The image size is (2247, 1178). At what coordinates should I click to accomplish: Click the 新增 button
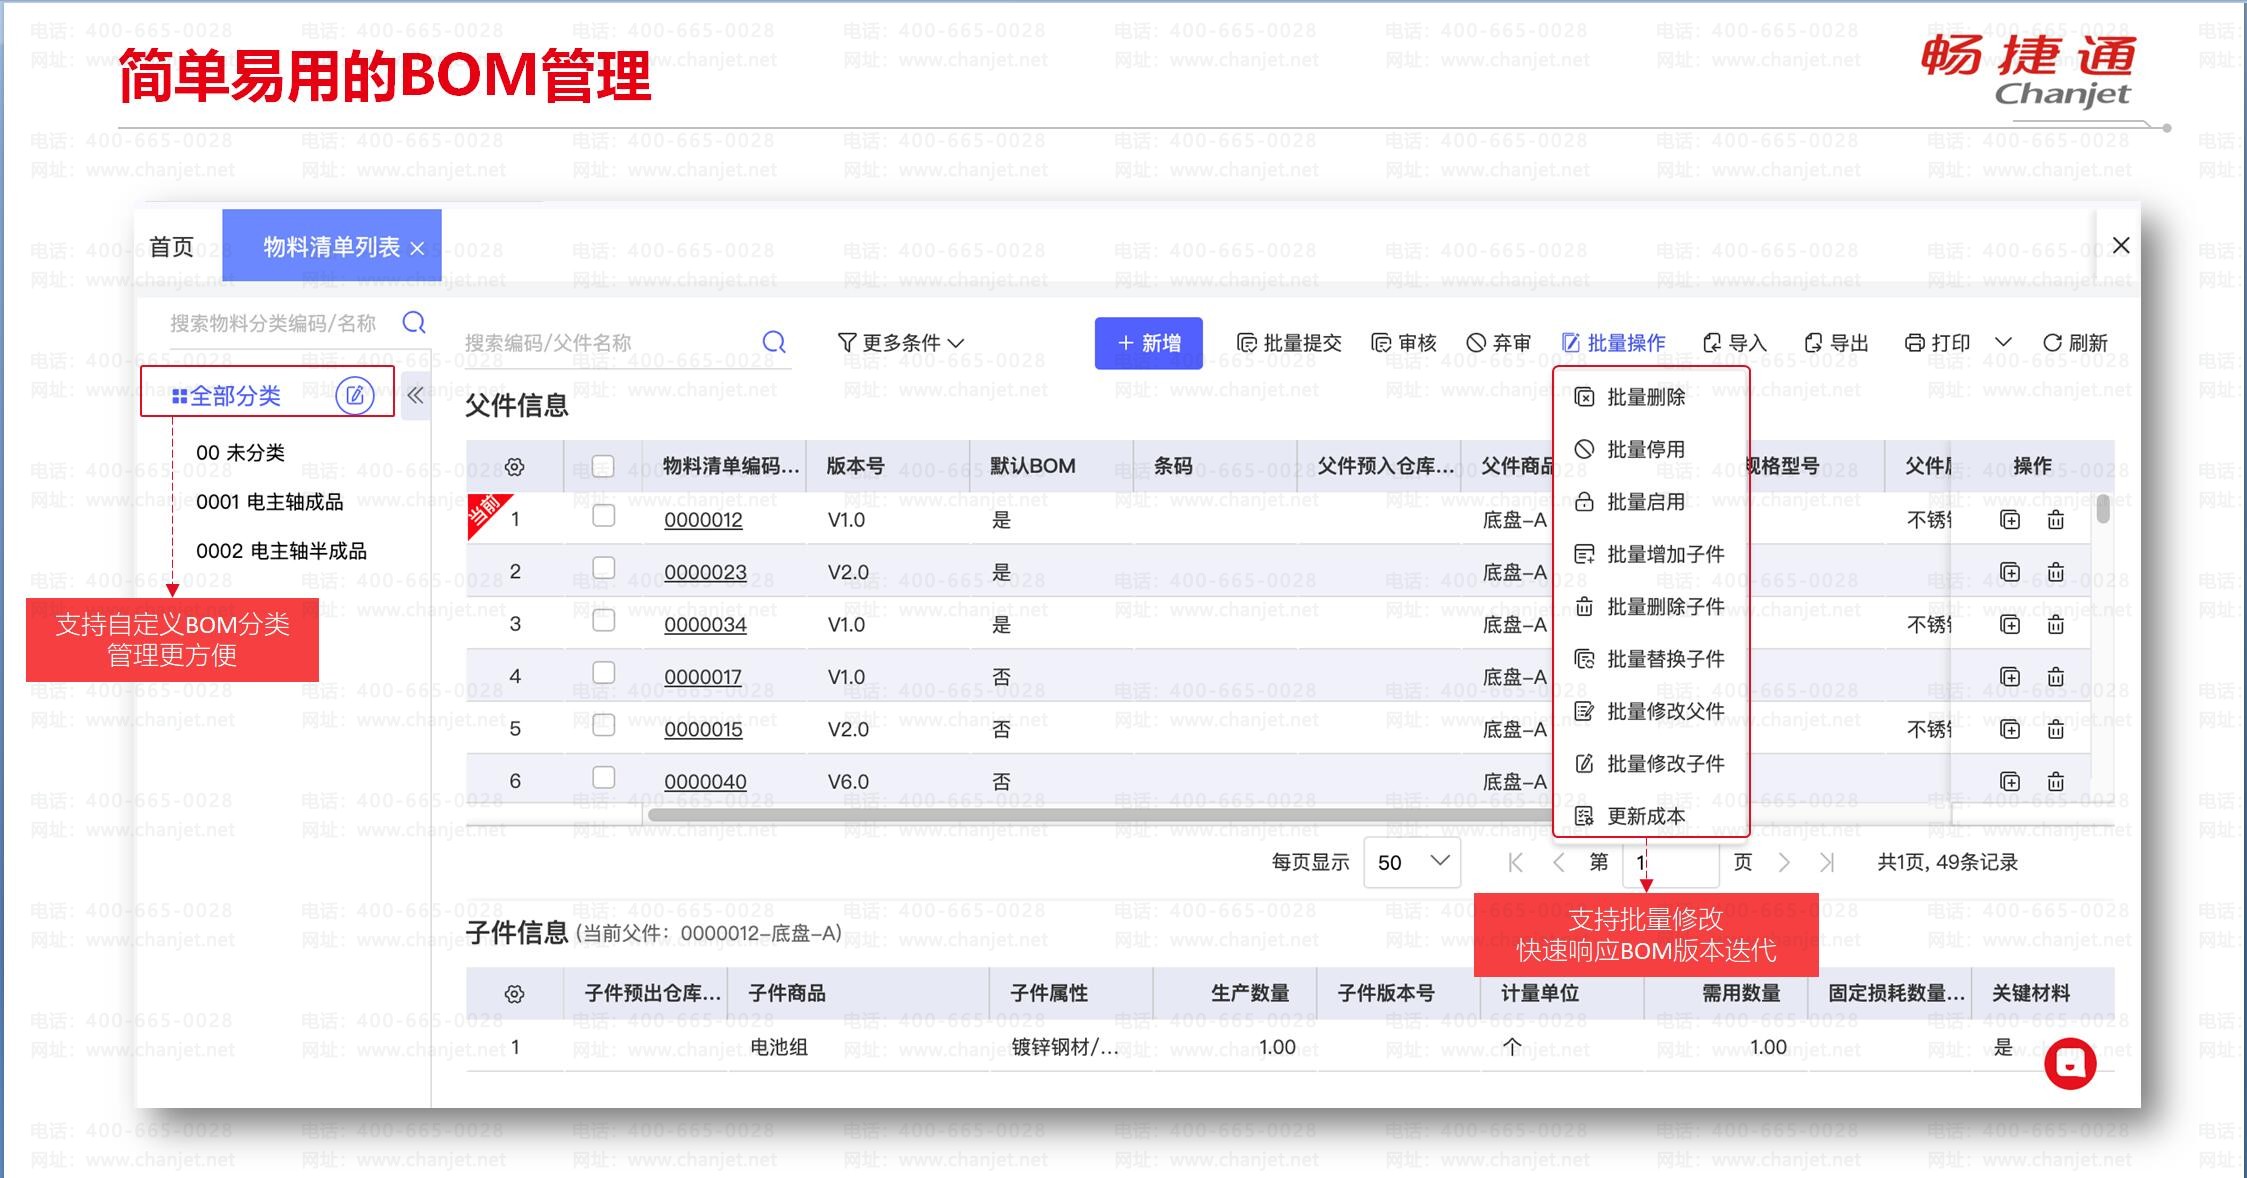[x=1148, y=343]
